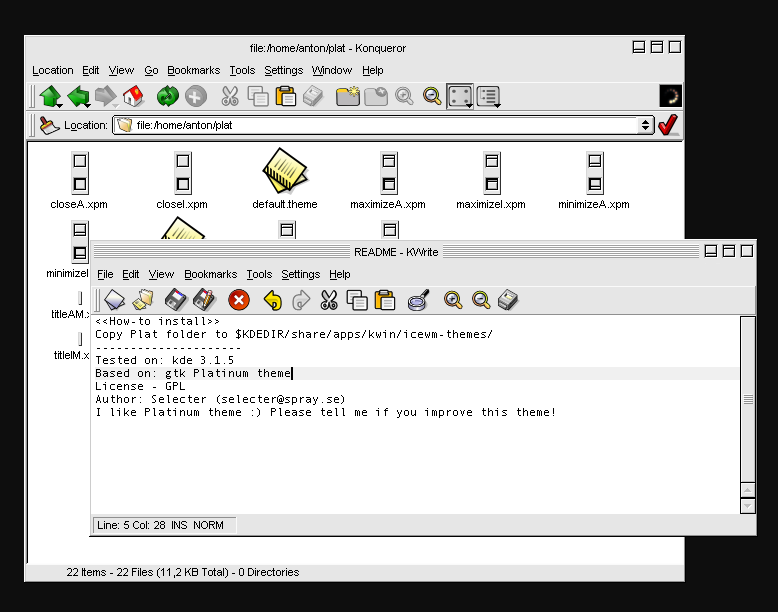Select the minimizeA.xpm file
778x612 pixels.
594,181
